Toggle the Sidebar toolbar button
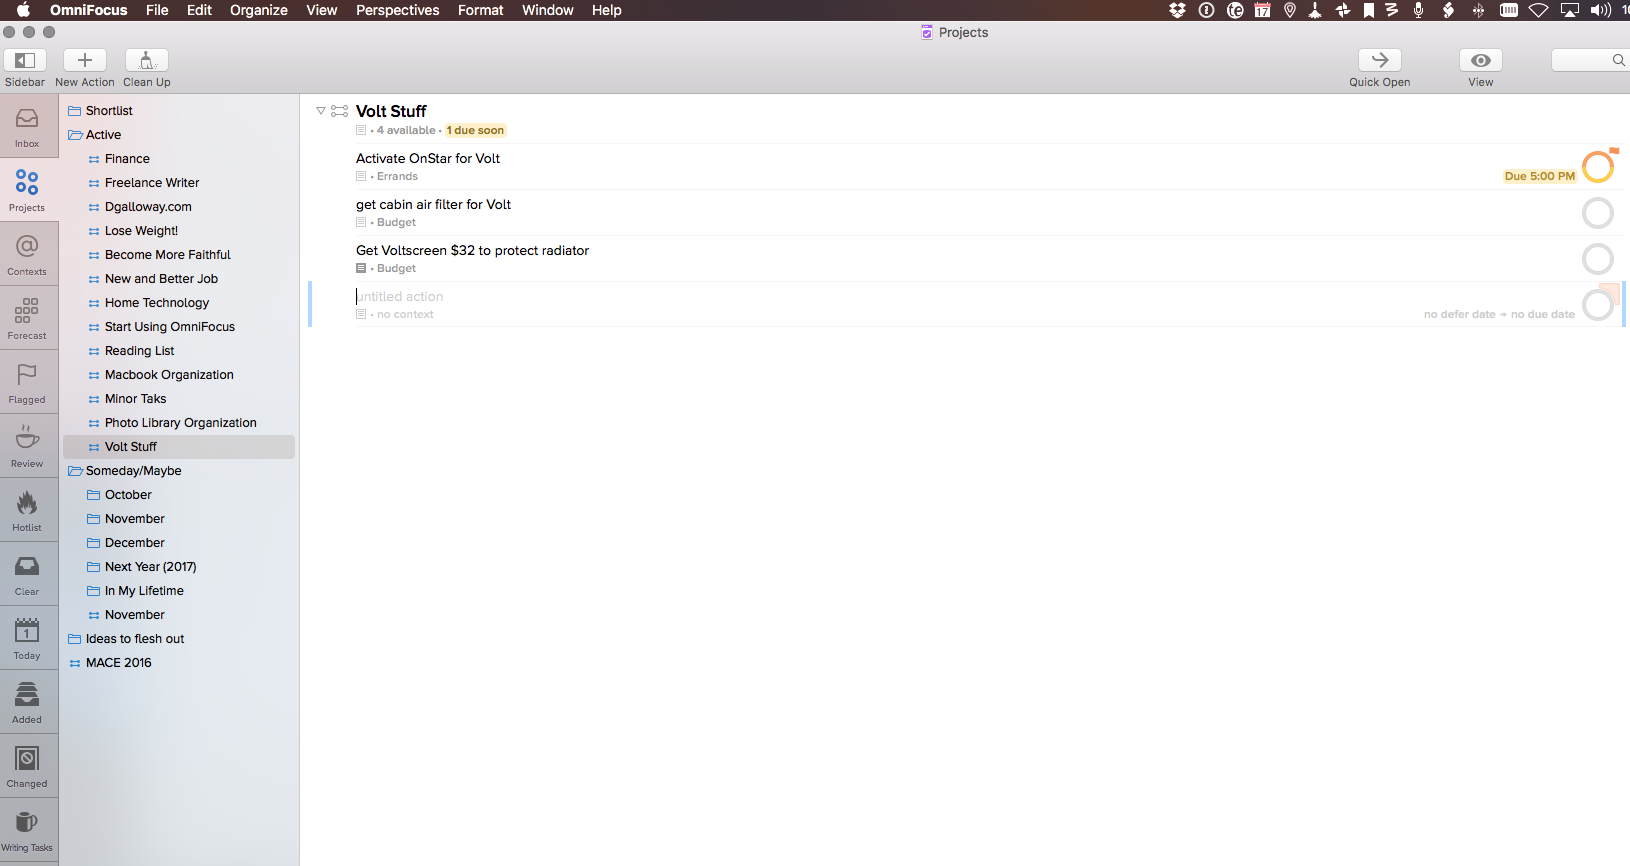Viewport: 1630px width, 866px height. pos(25,60)
